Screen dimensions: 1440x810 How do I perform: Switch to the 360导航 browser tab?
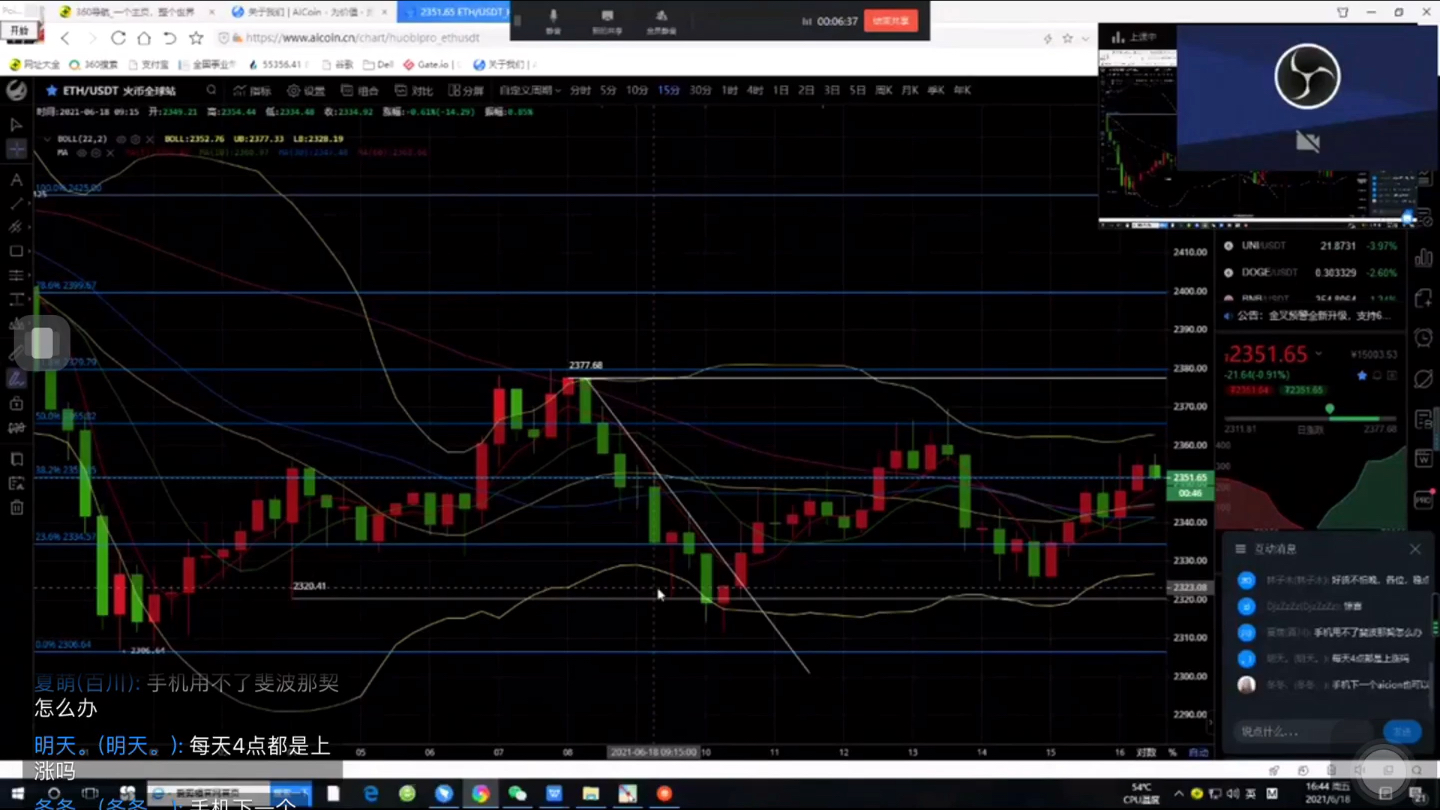pyautogui.click(x=135, y=12)
